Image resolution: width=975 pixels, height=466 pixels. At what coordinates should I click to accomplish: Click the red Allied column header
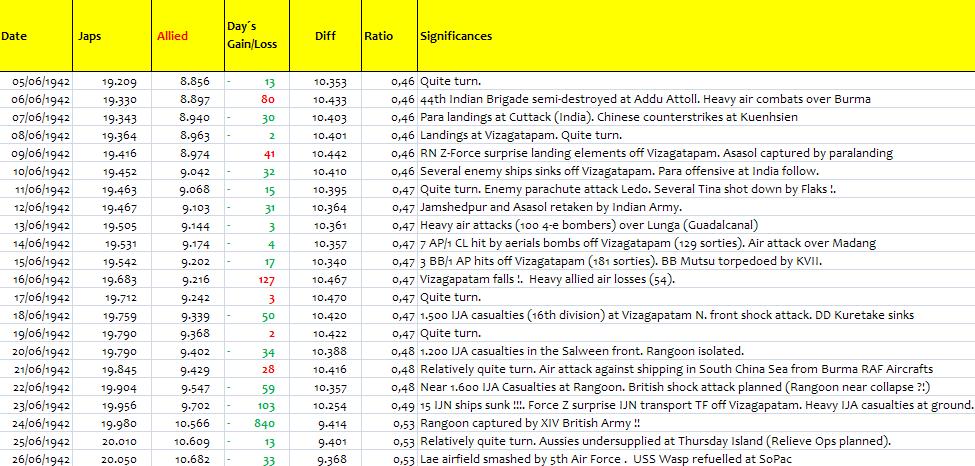pos(188,35)
